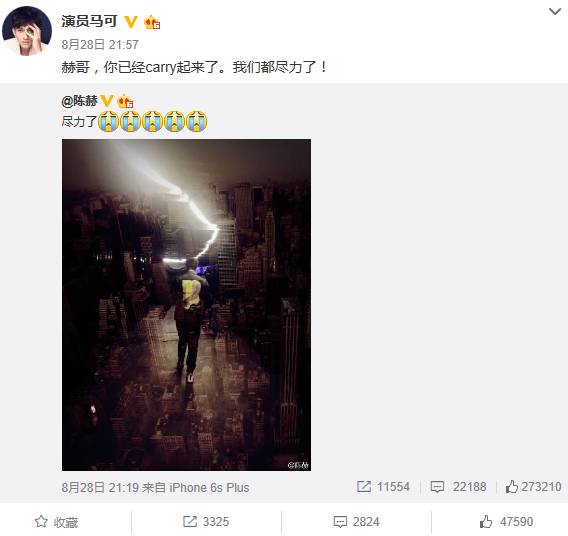Open 演员马可 username link
This screenshot has height=536, width=568.
(89, 21)
